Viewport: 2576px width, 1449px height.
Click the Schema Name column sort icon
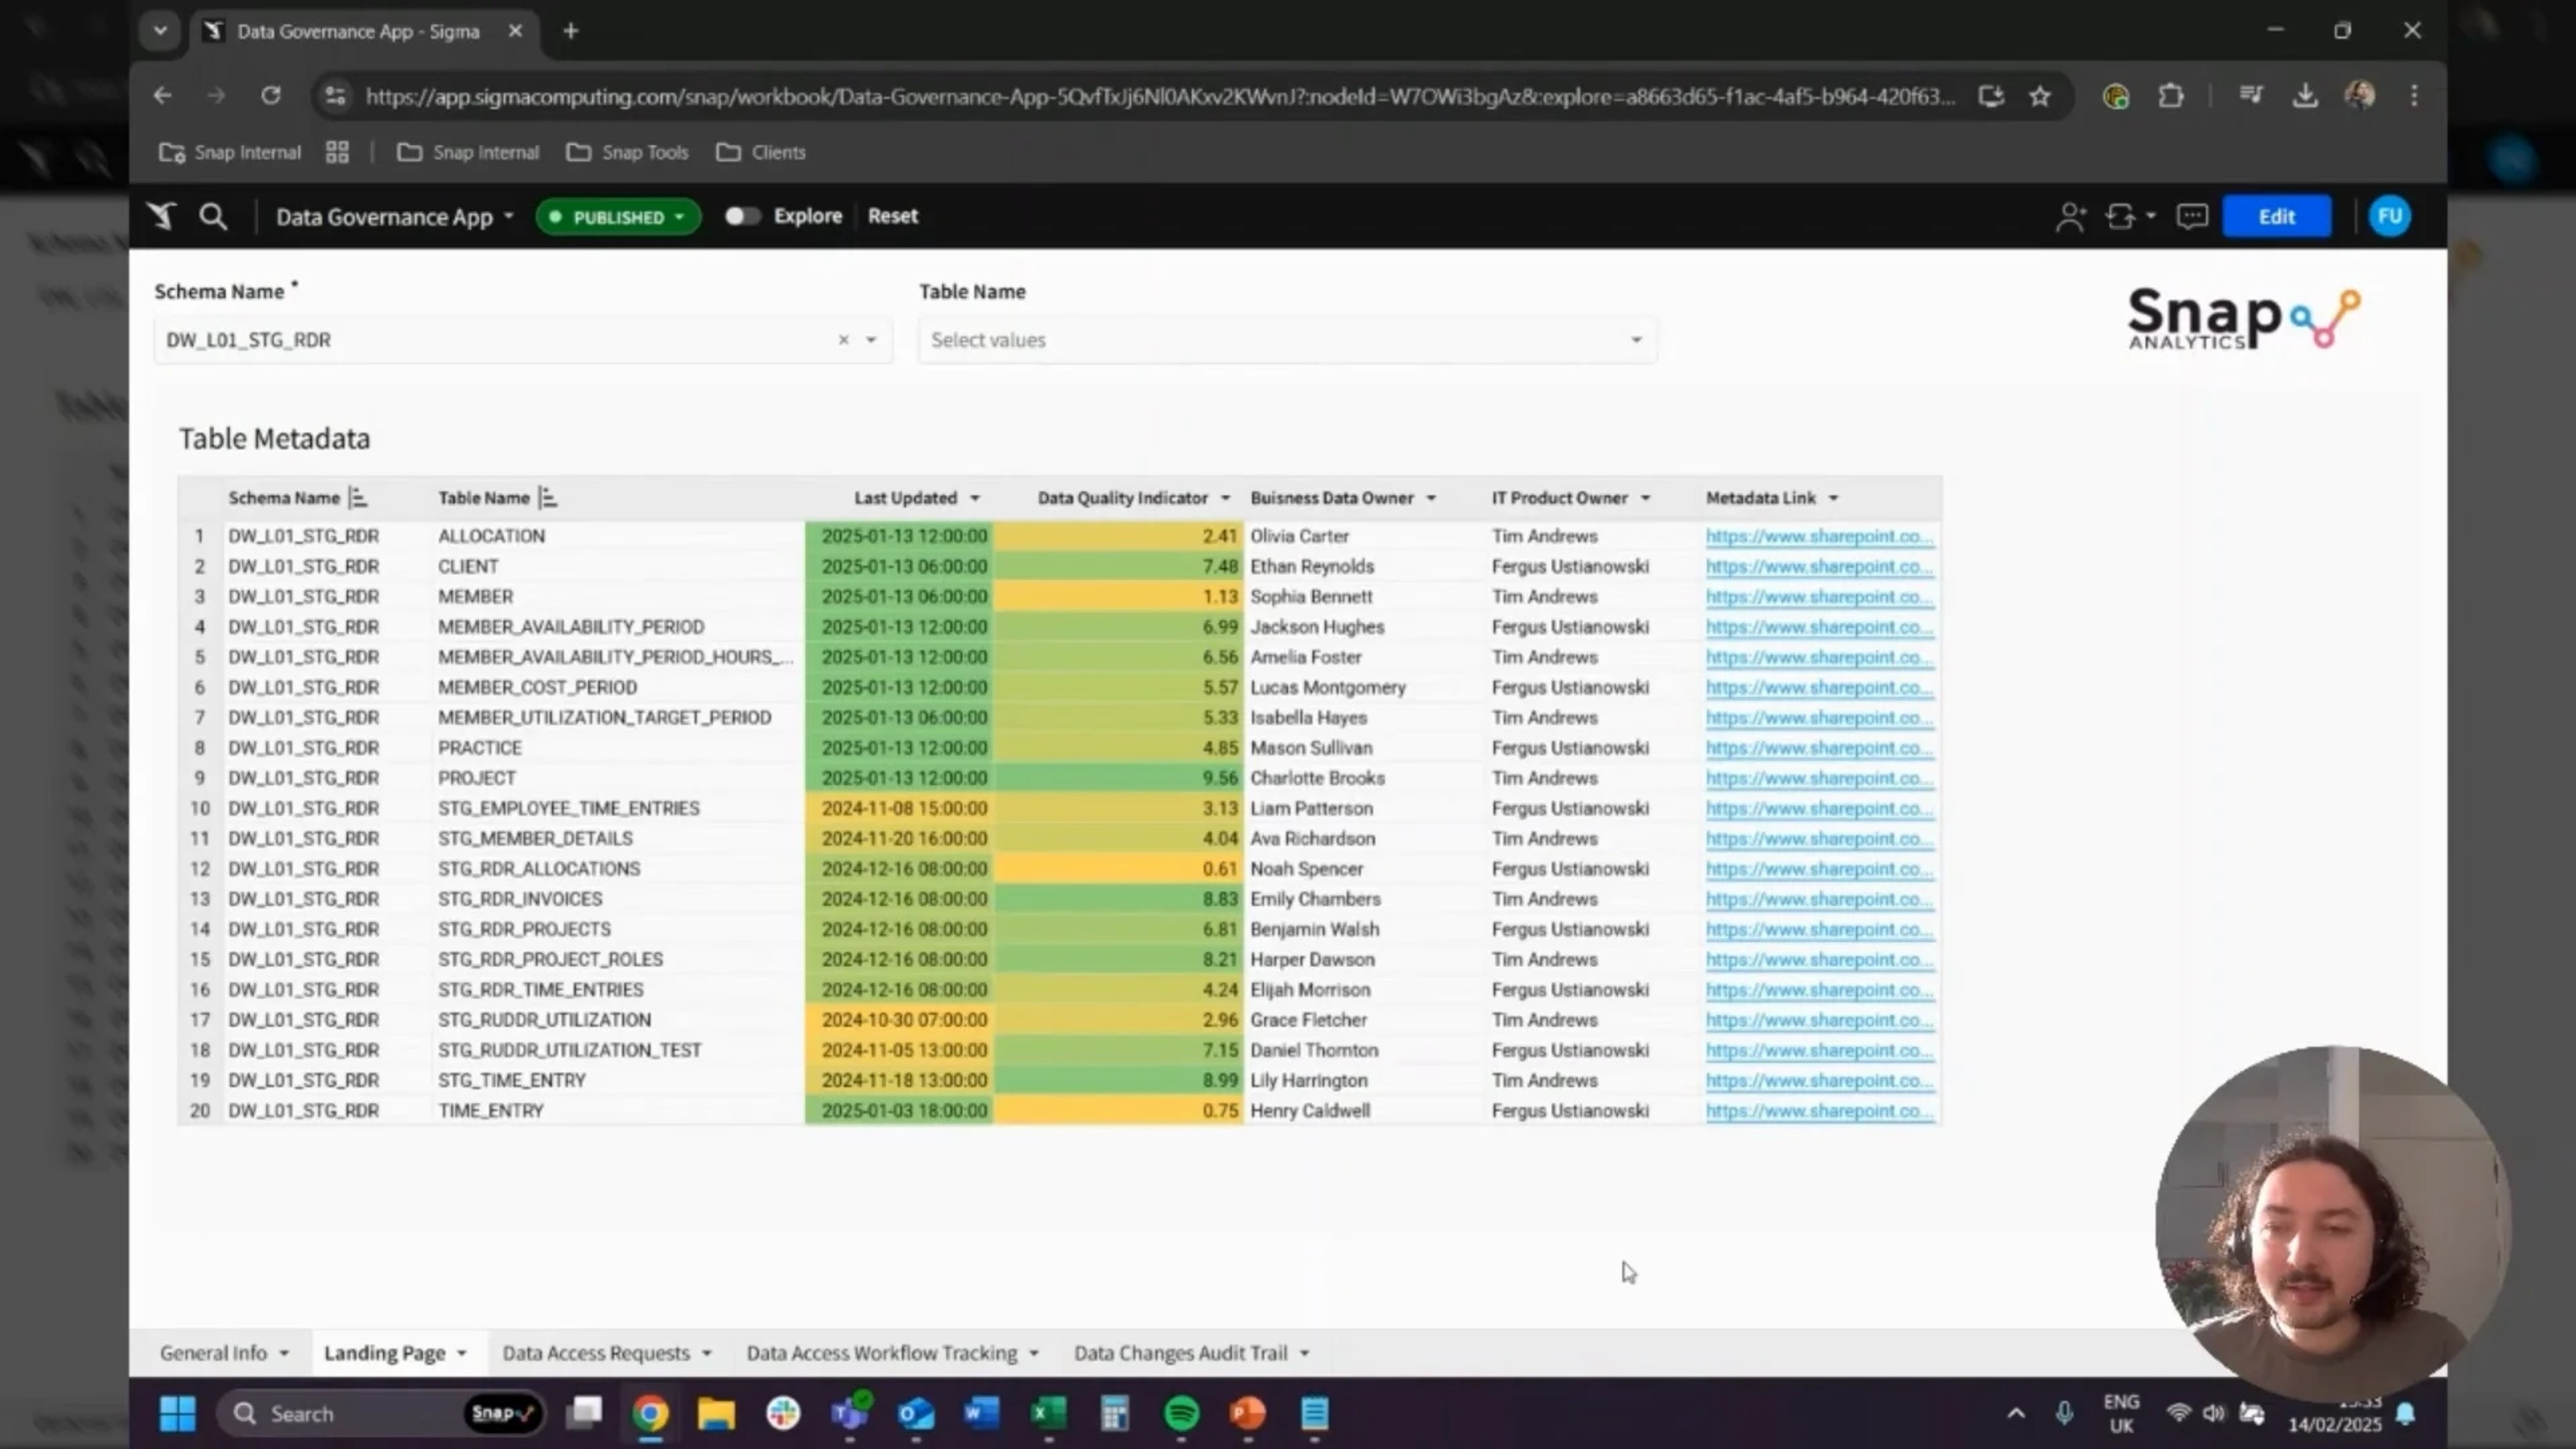[358, 498]
